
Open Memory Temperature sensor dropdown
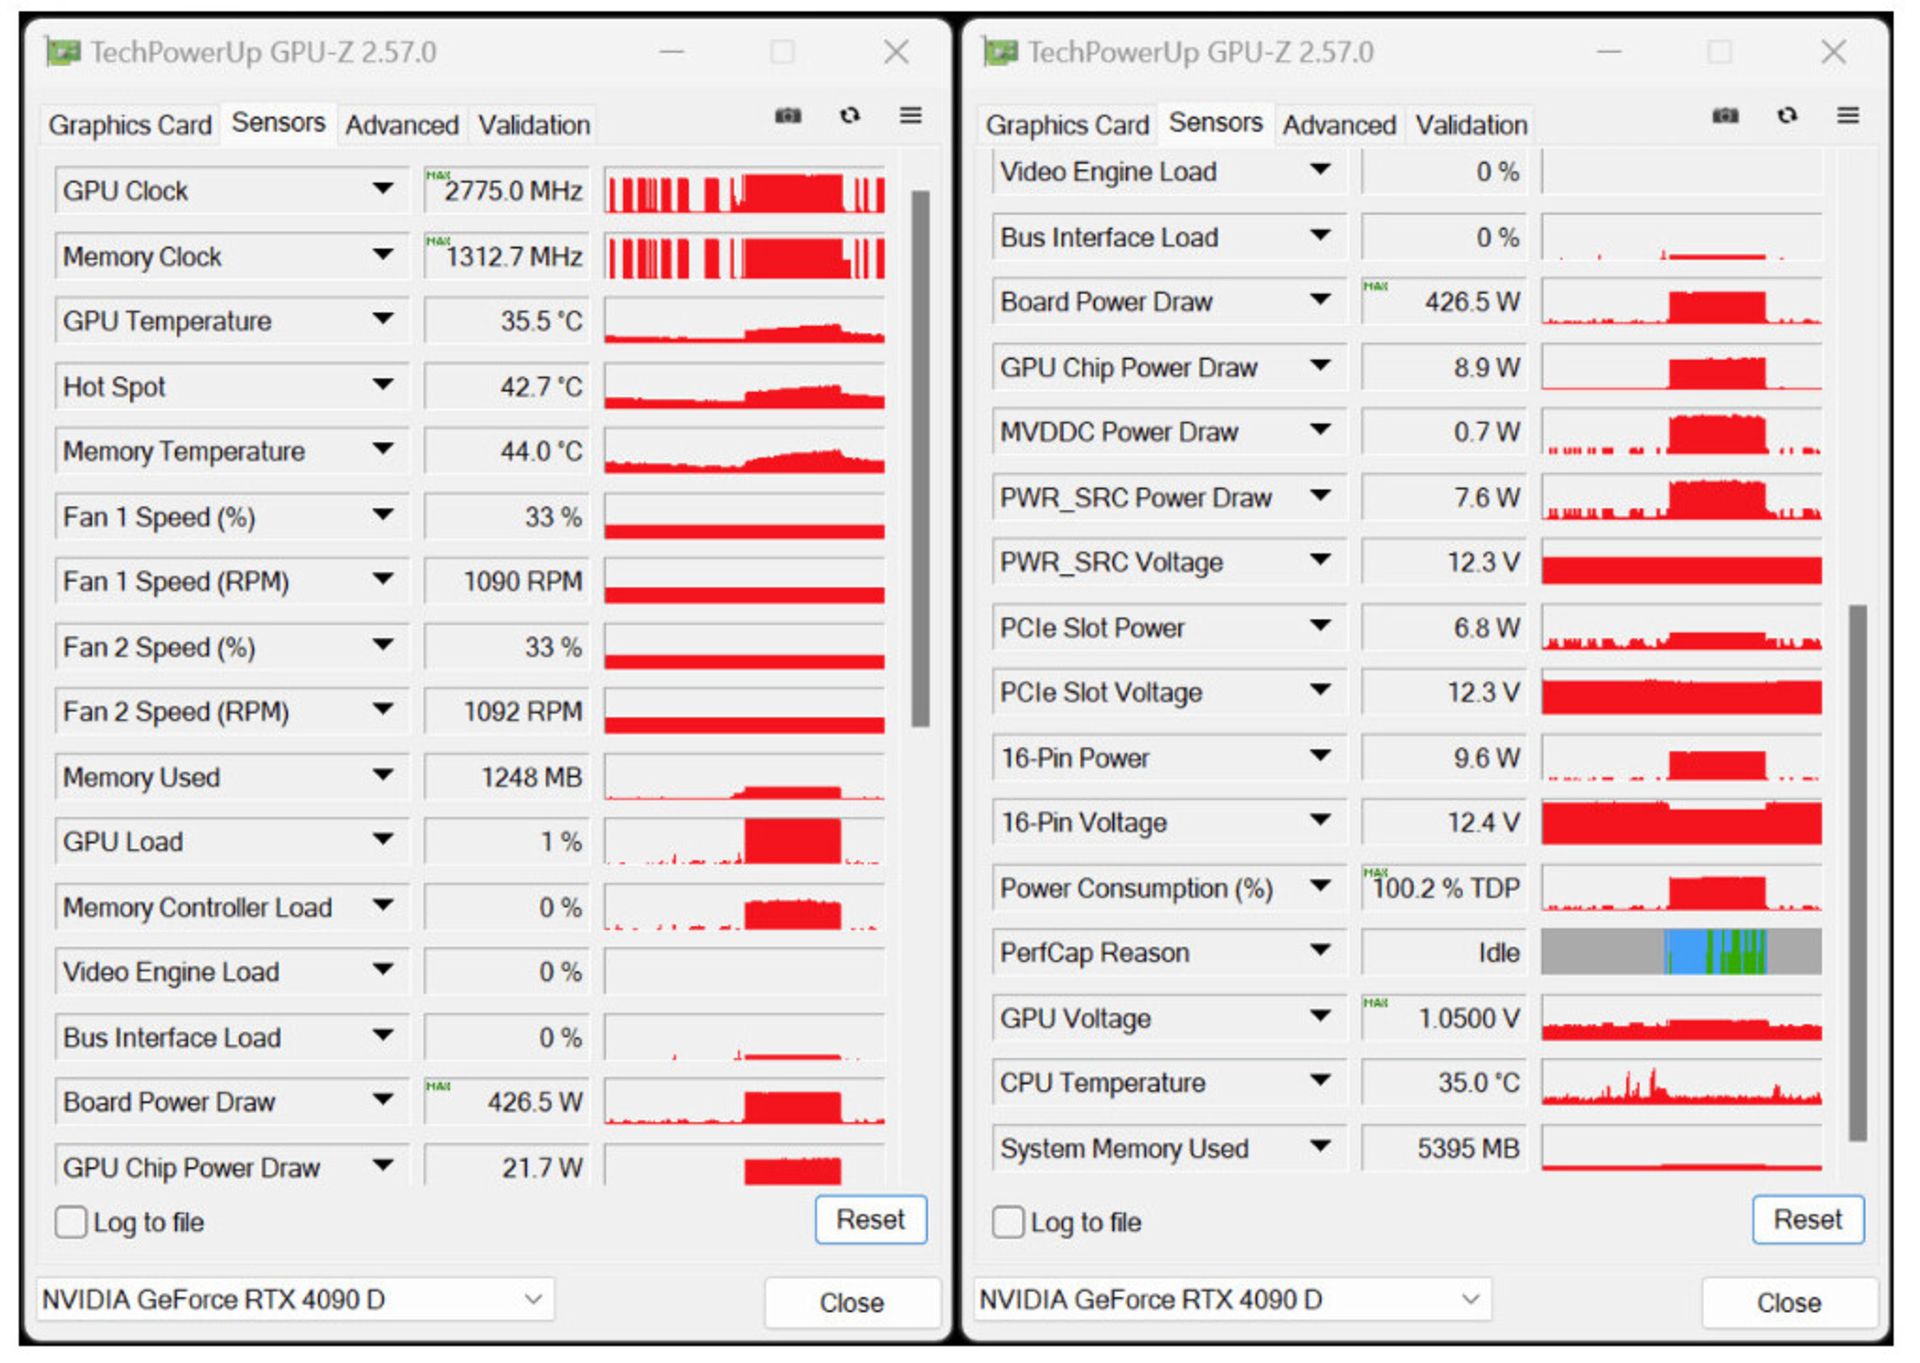tap(383, 450)
